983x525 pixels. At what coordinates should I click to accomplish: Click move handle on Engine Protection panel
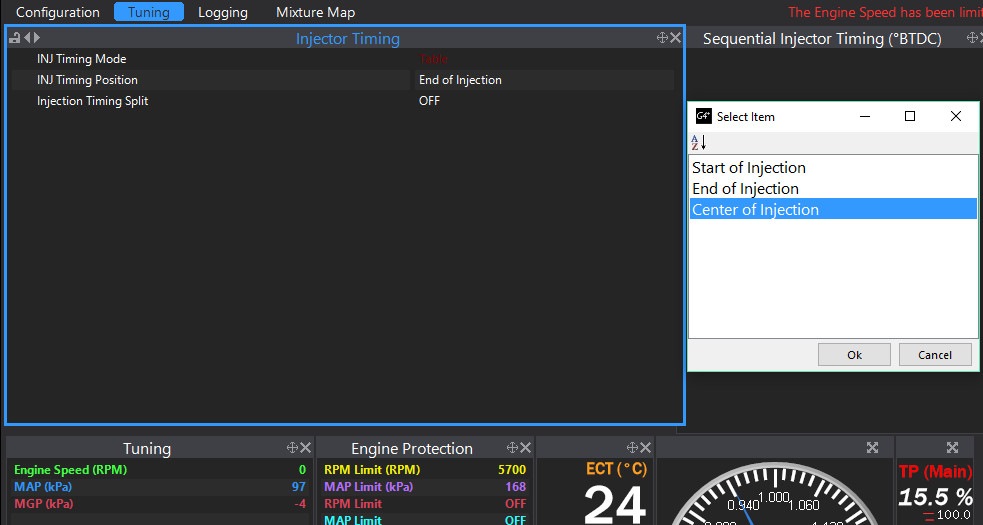pyautogui.click(x=512, y=448)
